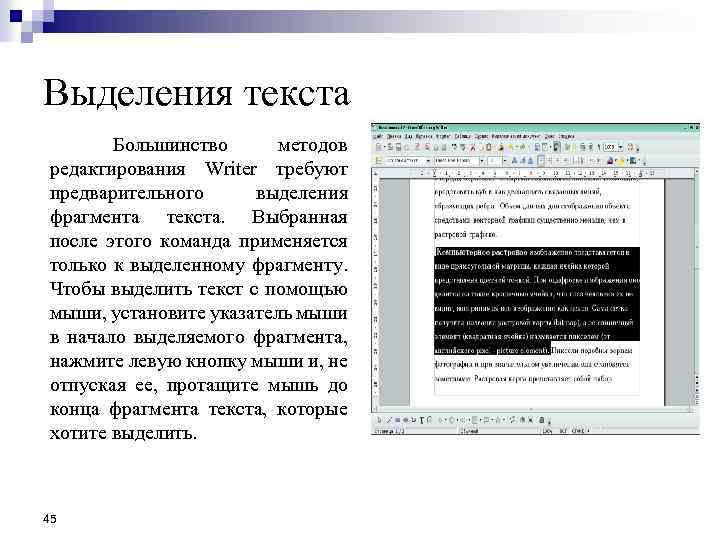The height and width of the screenshot is (540, 720).
Task: Click the Writer vertical scrollbar
Action: pos(697,287)
